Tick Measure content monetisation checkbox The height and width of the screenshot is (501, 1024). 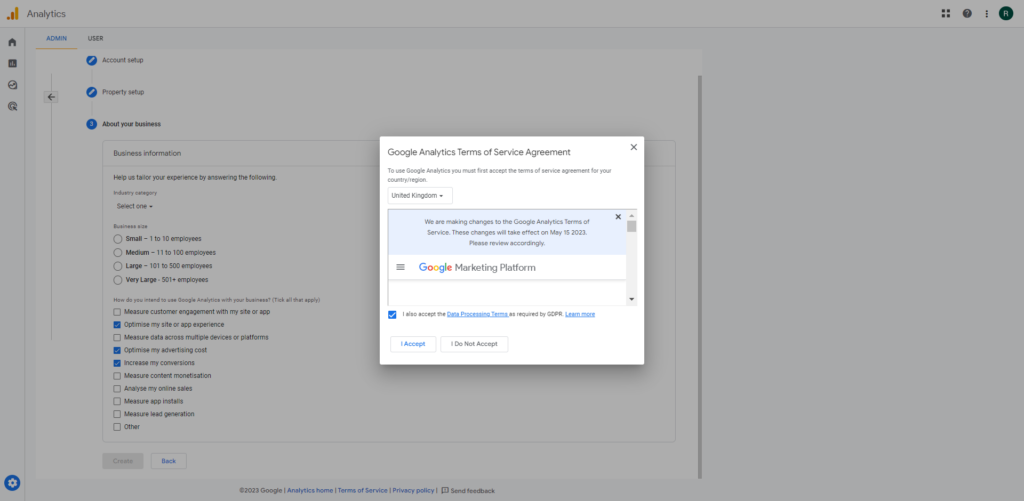[x=117, y=376]
